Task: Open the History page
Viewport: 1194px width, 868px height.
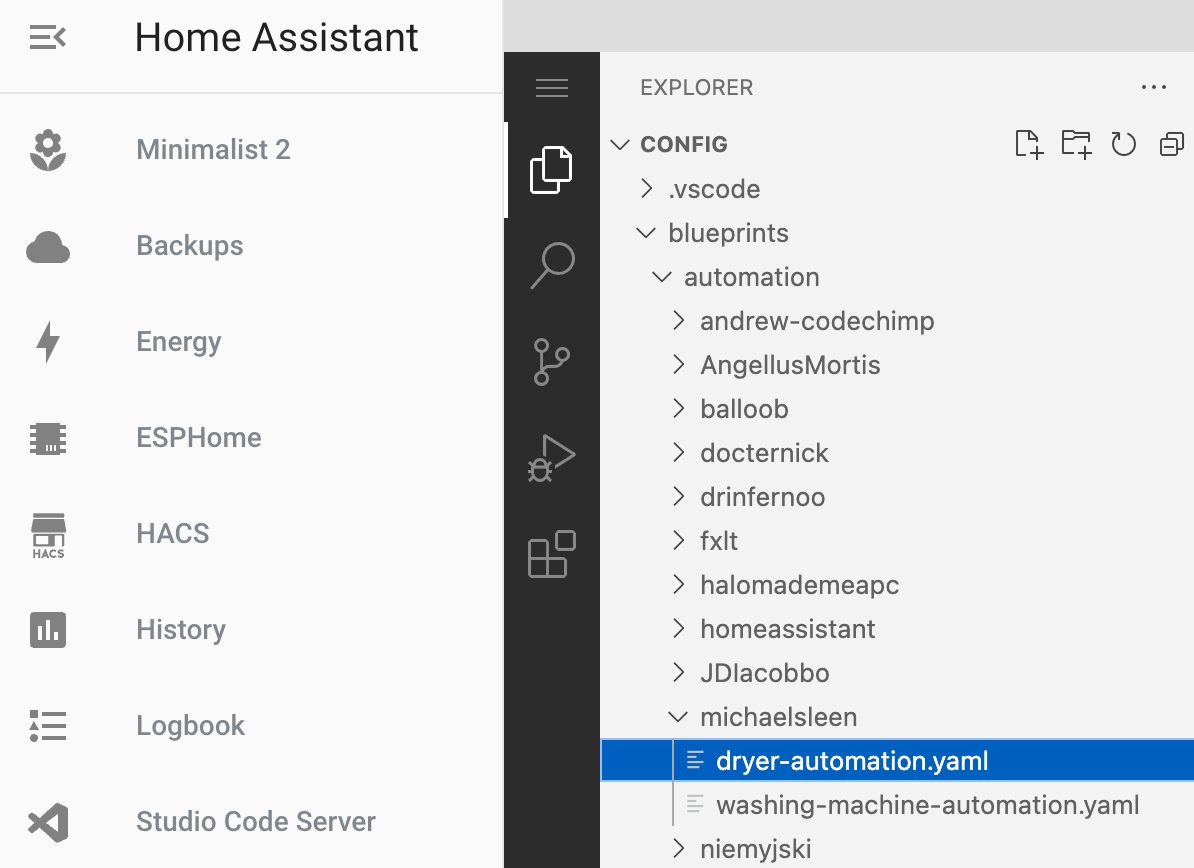Action: tap(181, 630)
